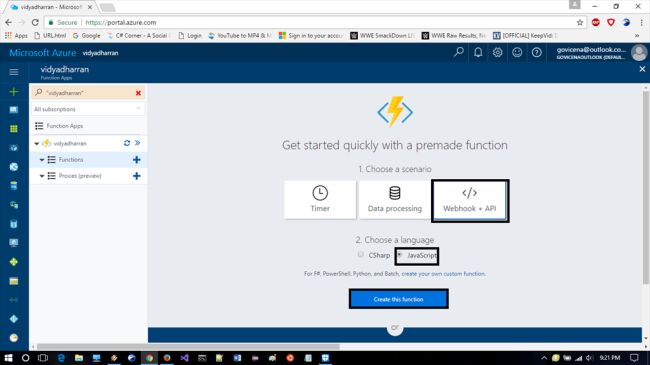Click the Create this function button
Image resolution: width=650 pixels, height=365 pixels.
(398, 299)
